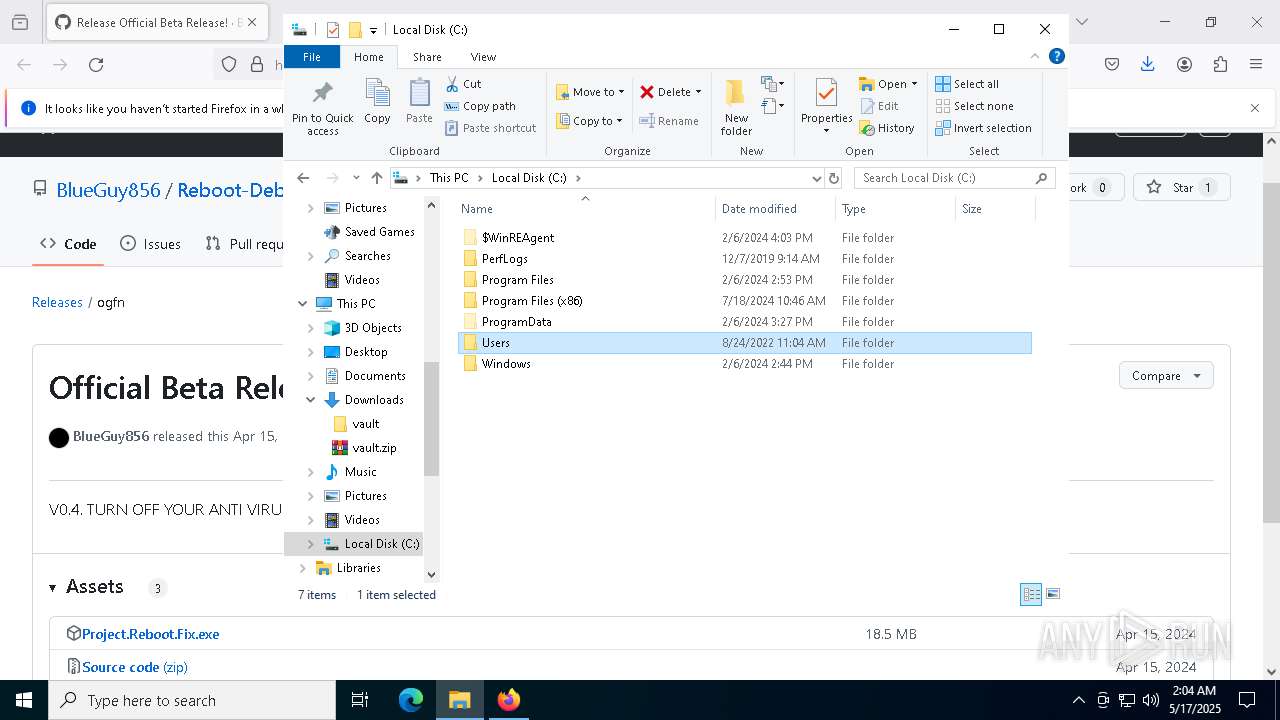Open recent locations dropdown arrow
This screenshot has width=1280, height=720.
356,178
